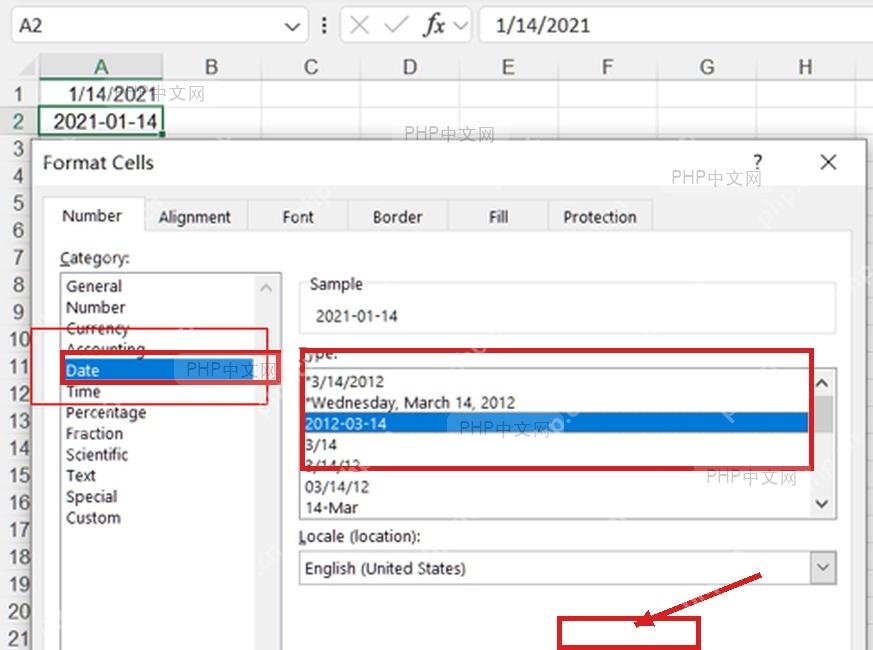Close the Format Cells dialog
Screen dimensions: 873x650
point(828,162)
